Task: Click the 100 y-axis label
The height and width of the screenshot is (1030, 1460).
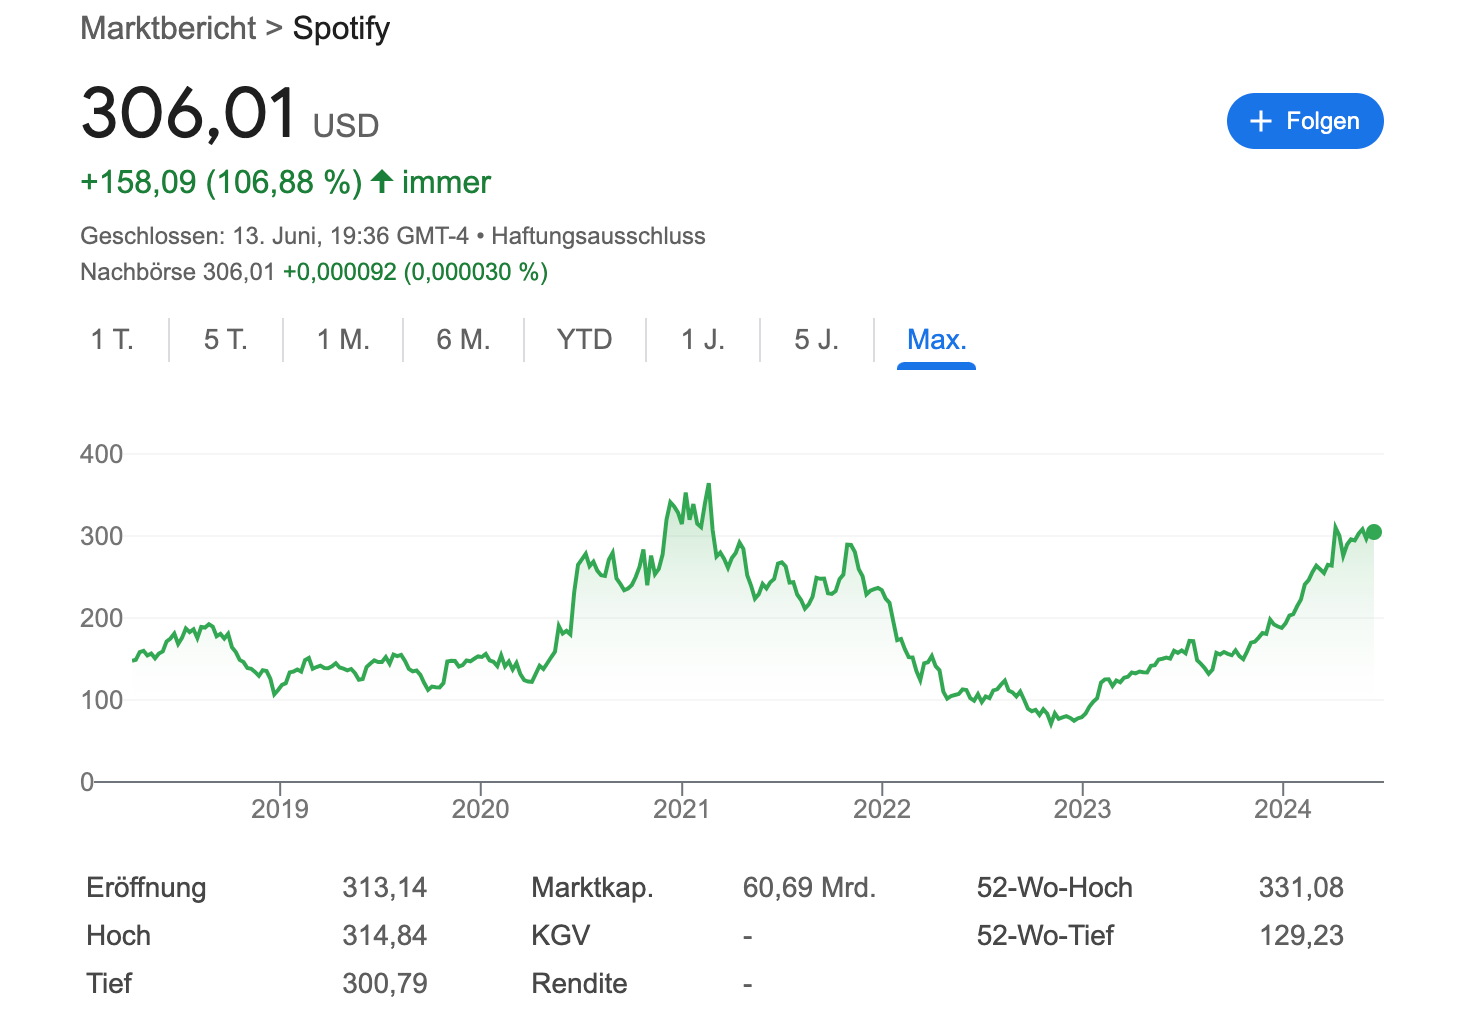Action: pos(101,700)
